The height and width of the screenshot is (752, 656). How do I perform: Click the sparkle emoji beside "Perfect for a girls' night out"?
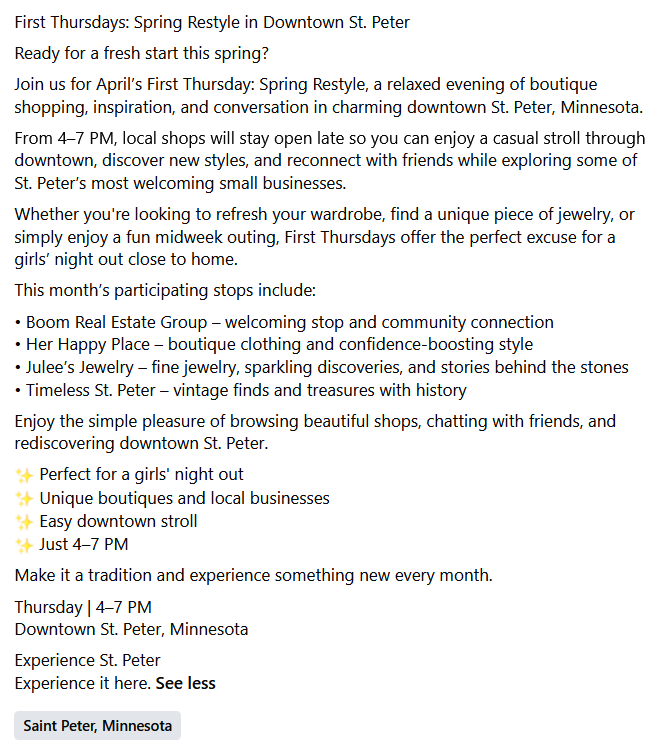pyautogui.click(x=24, y=474)
